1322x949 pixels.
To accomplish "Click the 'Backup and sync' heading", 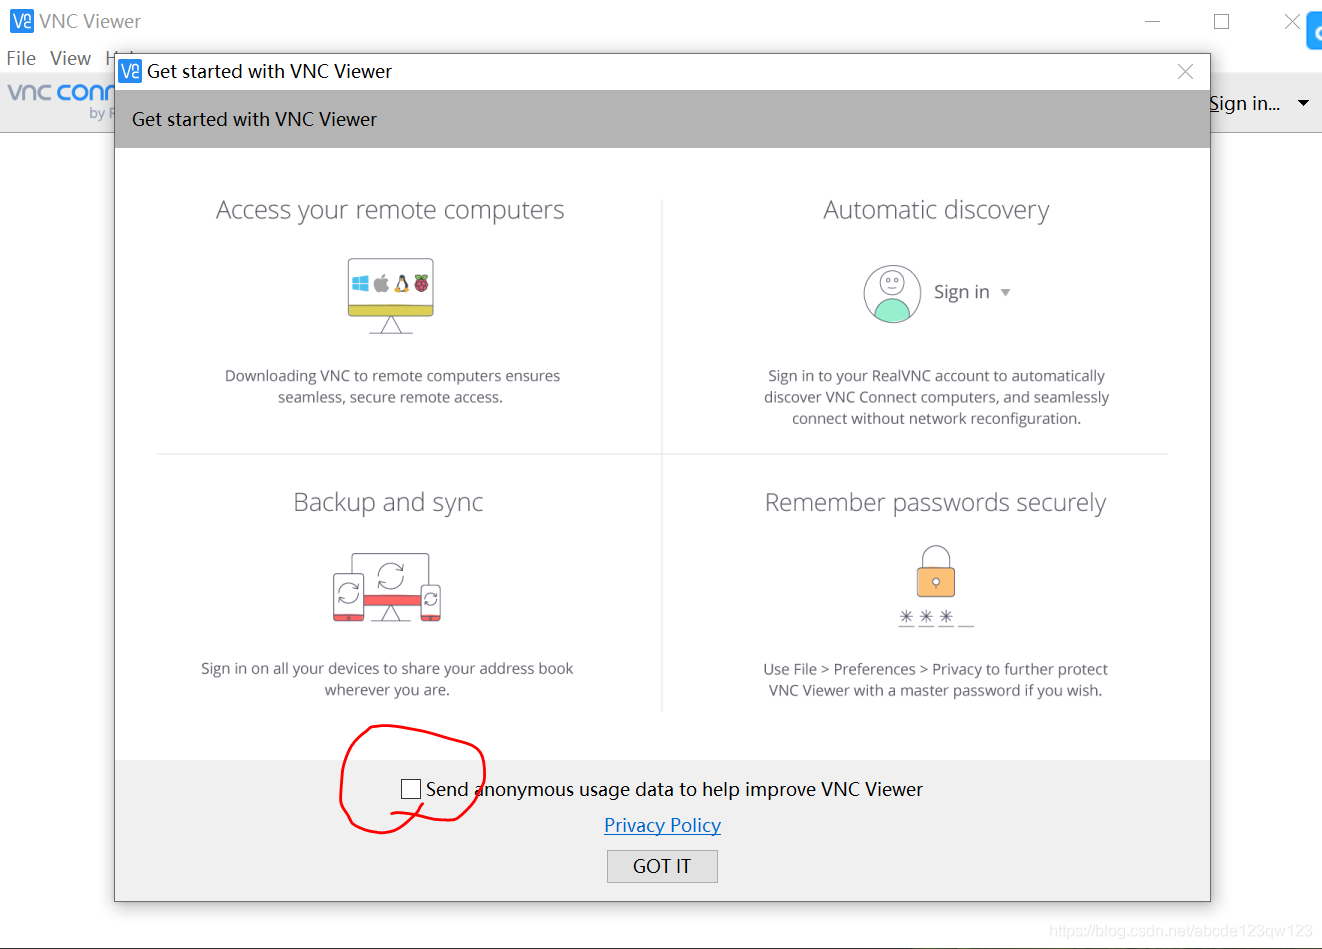I will (388, 502).
